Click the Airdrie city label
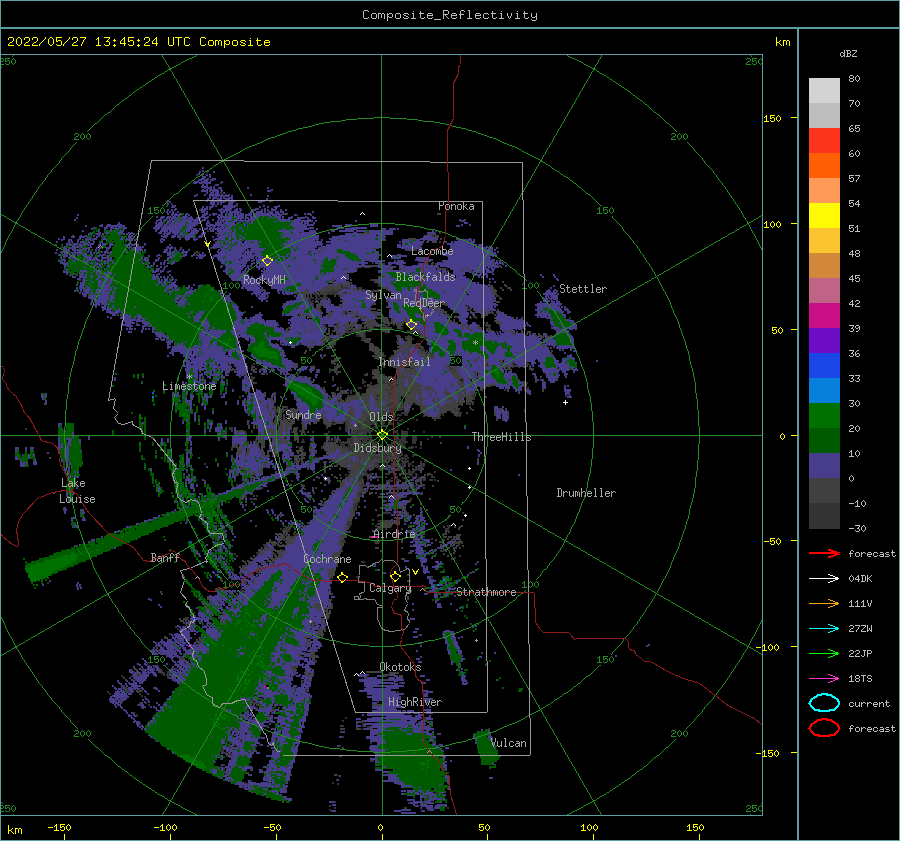The image size is (900, 841). tap(394, 534)
